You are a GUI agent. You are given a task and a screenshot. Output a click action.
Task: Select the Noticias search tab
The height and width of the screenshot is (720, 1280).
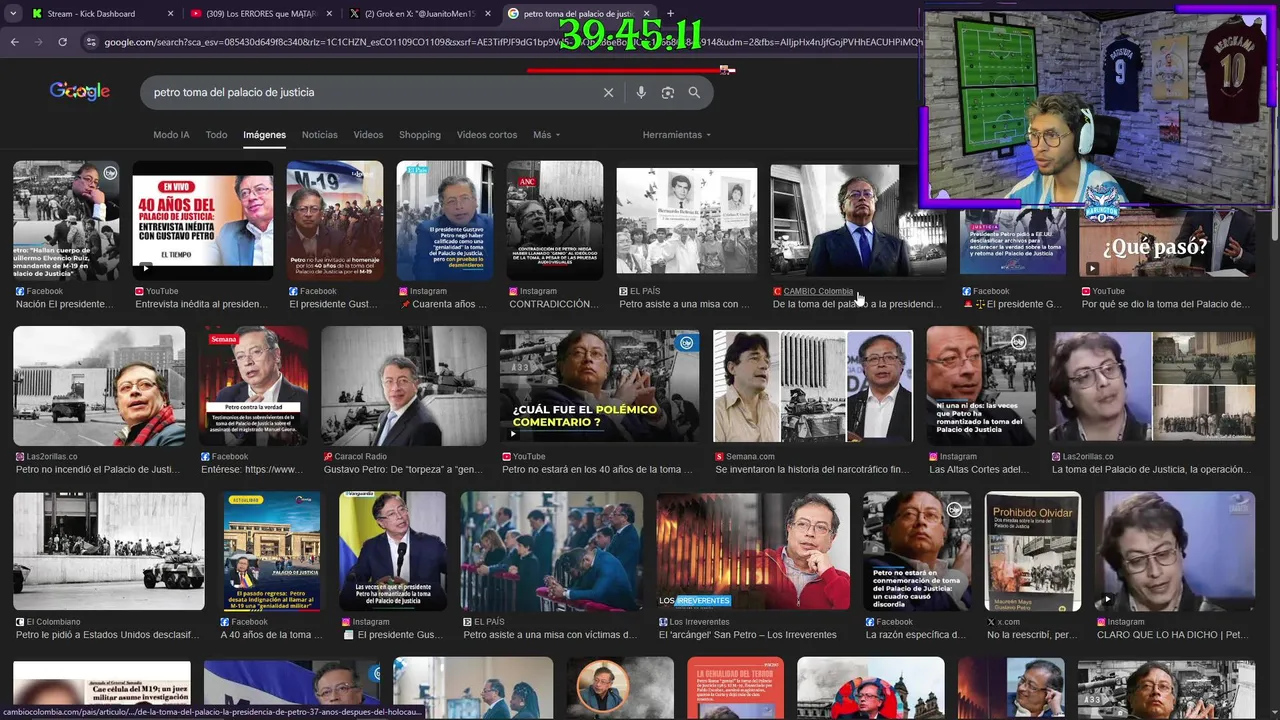pos(320,135)
